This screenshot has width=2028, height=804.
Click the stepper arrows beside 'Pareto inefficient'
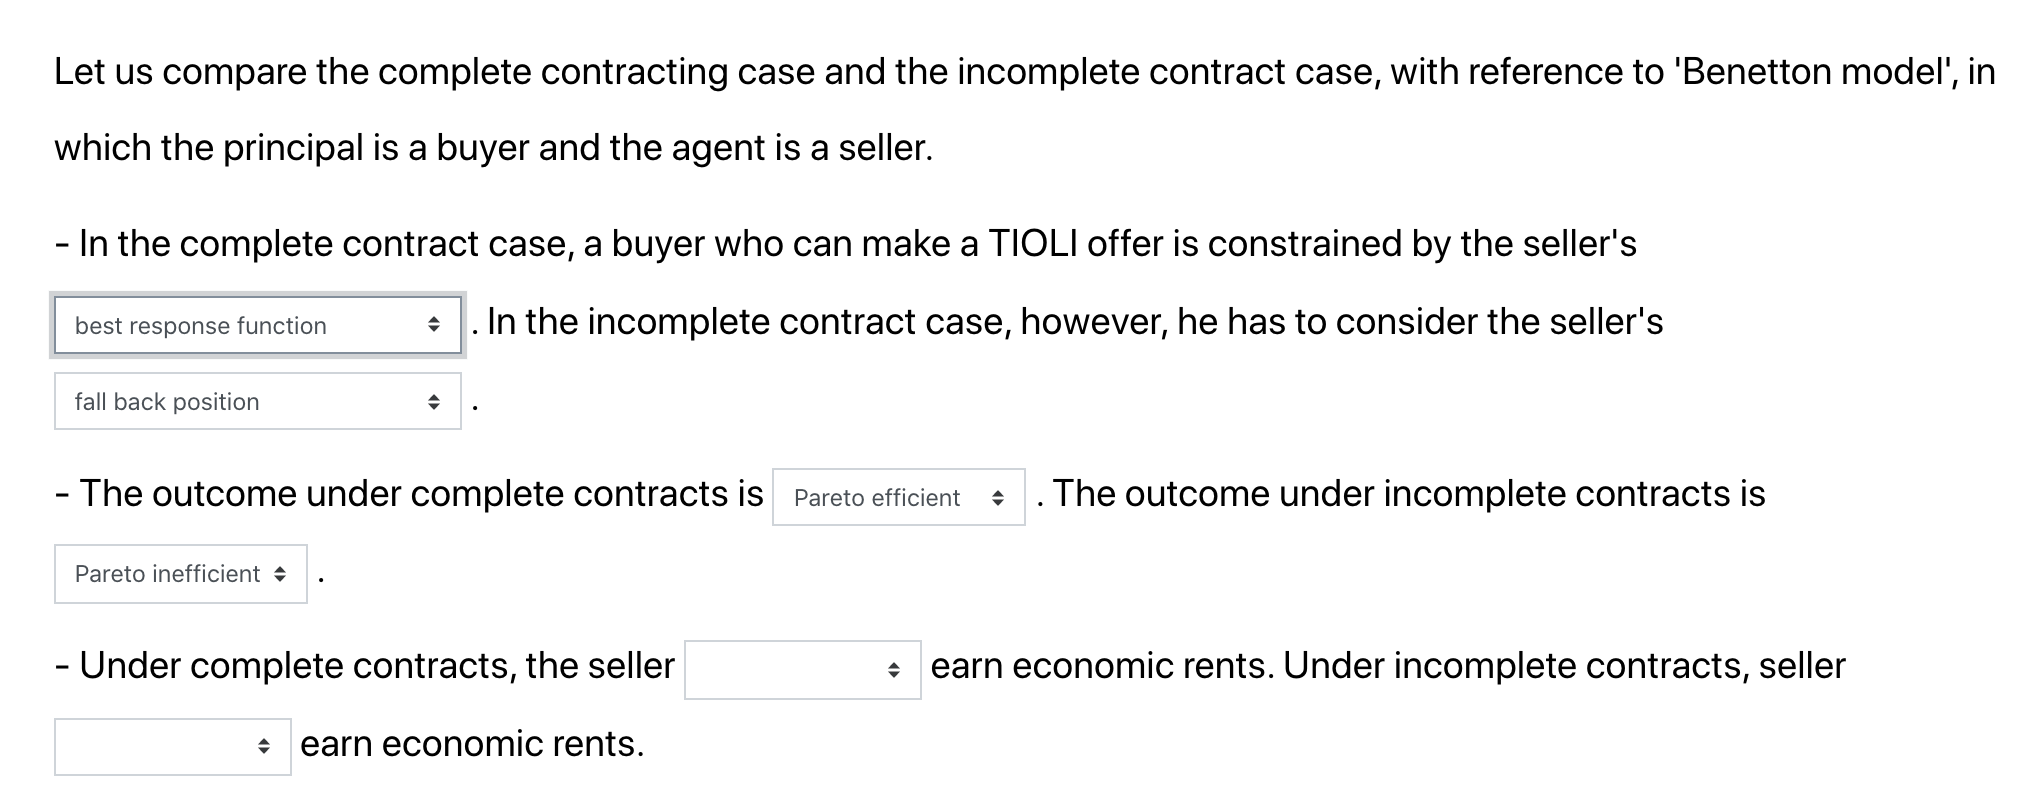280,574
